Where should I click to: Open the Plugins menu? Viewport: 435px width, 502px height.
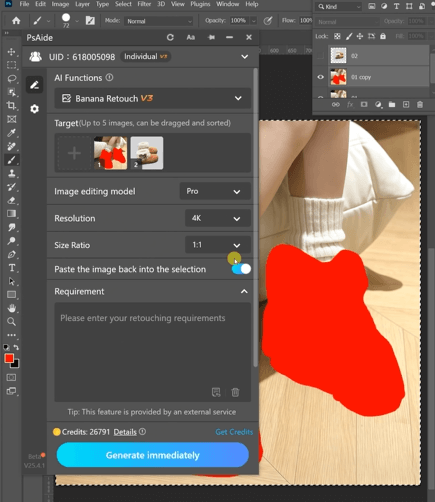pyautogui.click(x=200, y=4)
